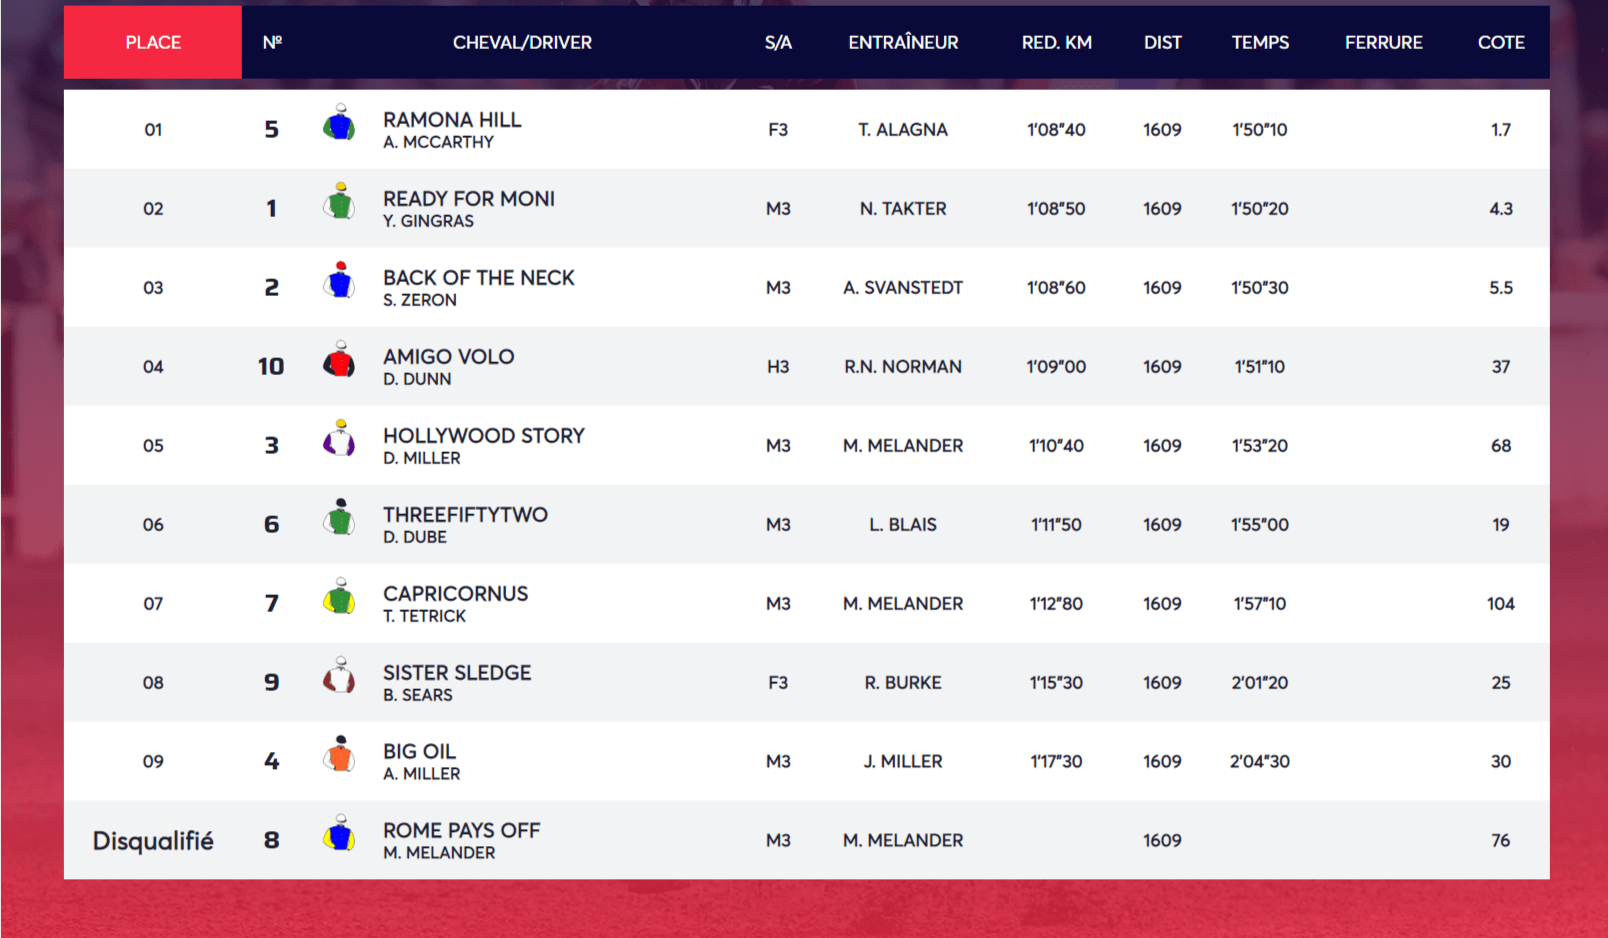Click odds value 76 for Rome Pays Off
Screen dimensions: 1608x938
[x=1501, y=840]
